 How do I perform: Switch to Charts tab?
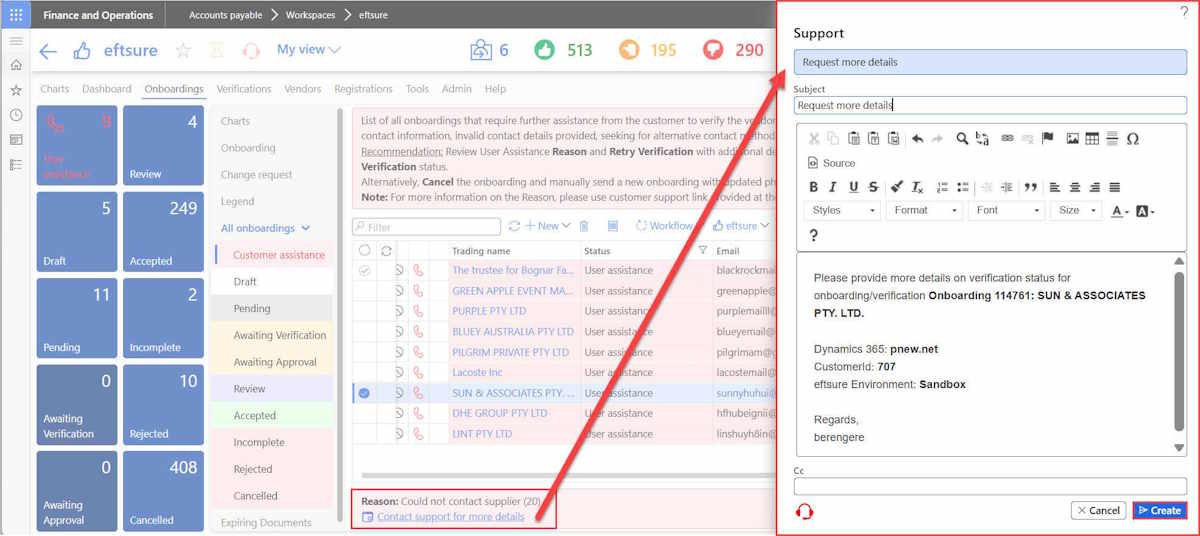(54, 89)
